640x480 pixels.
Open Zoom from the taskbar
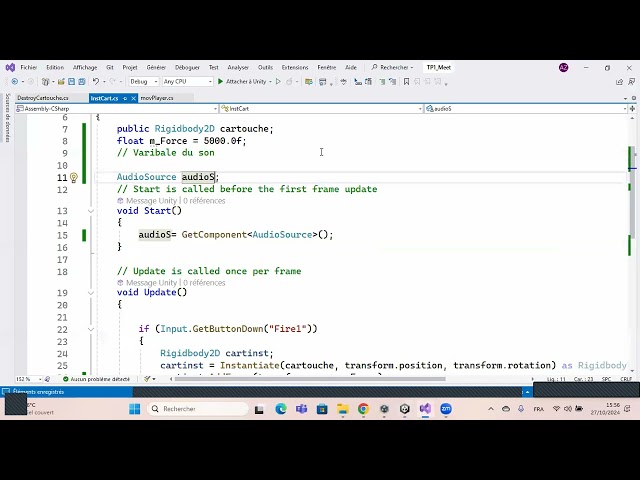pyautogui.click(x=446, y=409)
